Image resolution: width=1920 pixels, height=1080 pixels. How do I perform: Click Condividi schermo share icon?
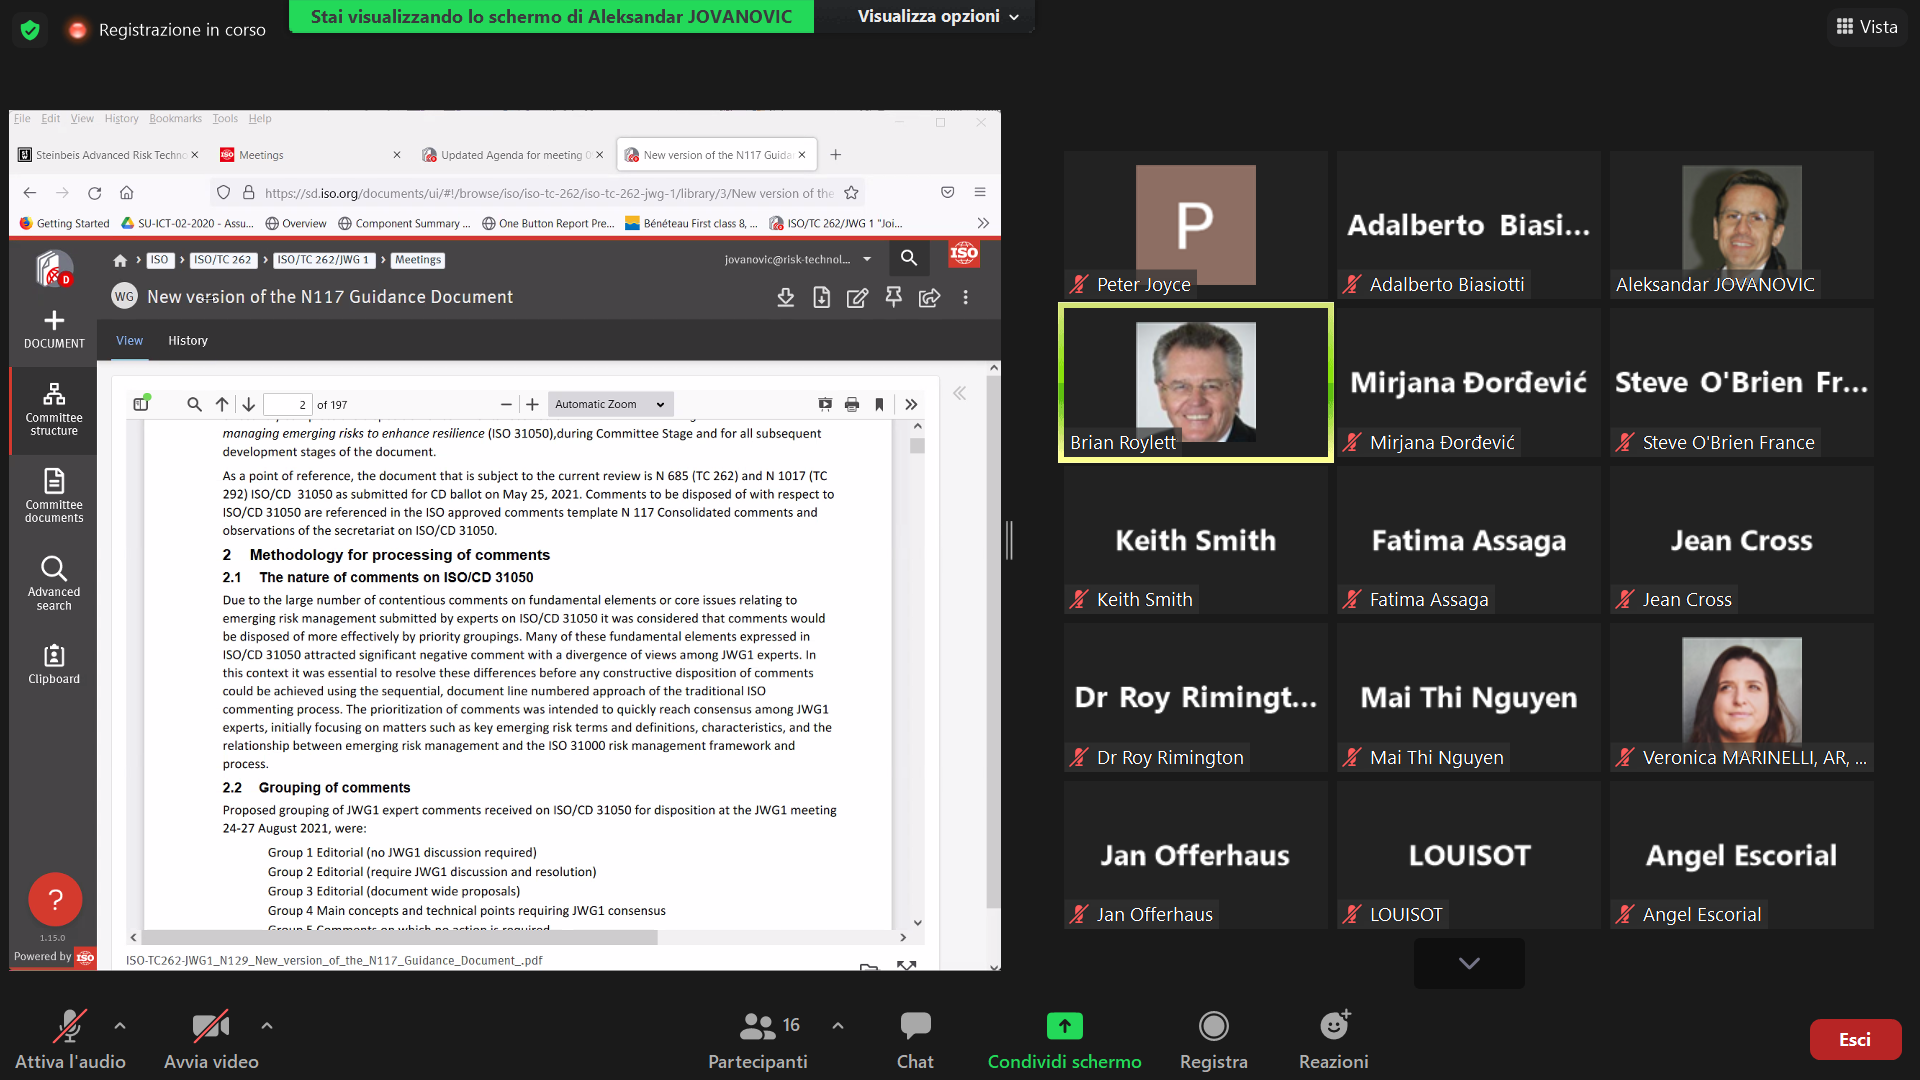coord(1064,1027)
